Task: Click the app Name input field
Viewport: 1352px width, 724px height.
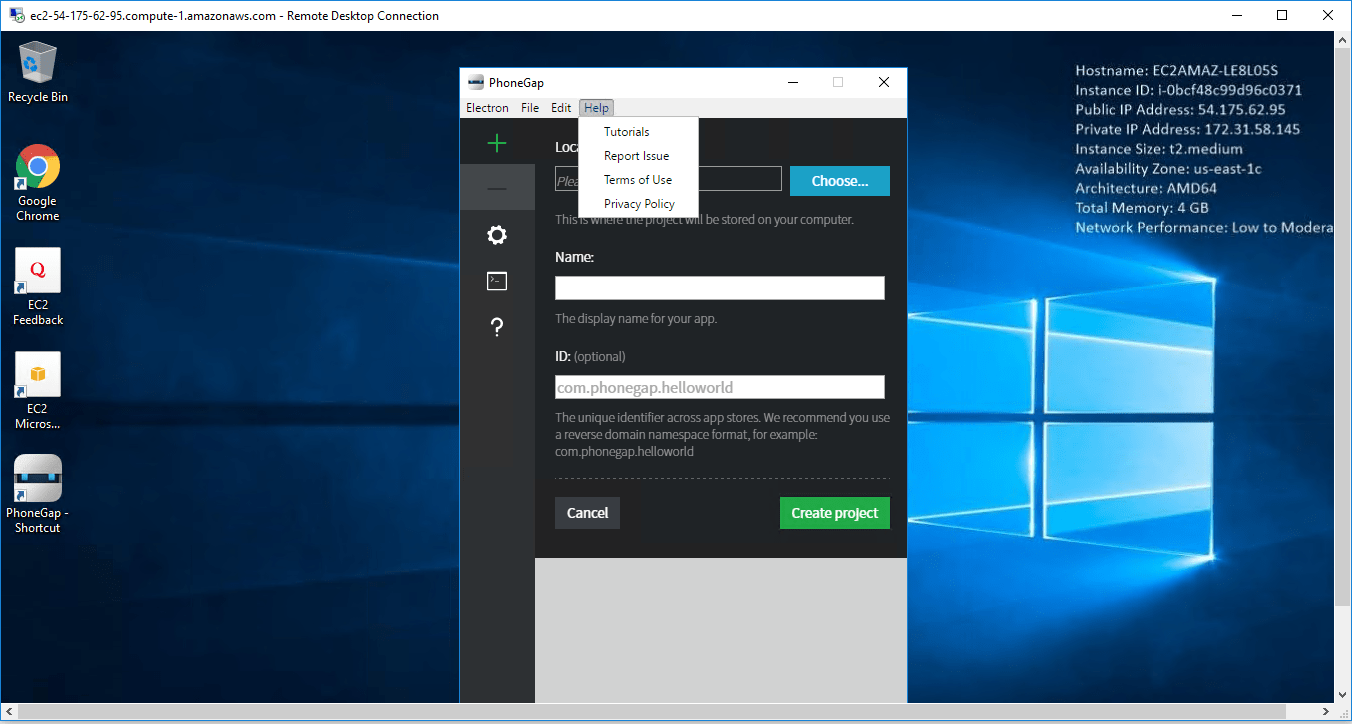Action: point(719,288)
